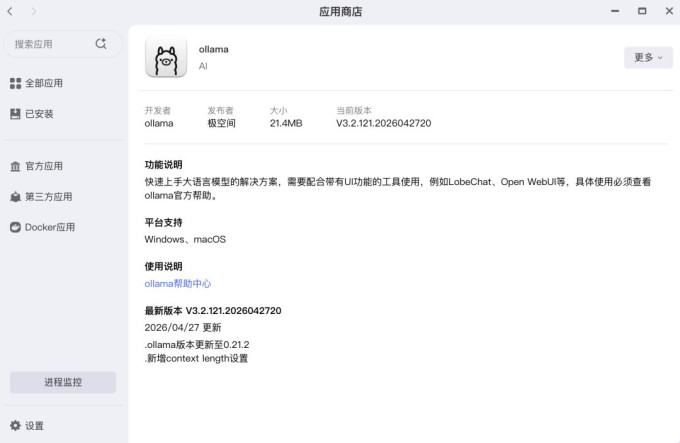This screenshot has height=443, width=680.
Task: Click the 全部应用 grid icon
Action: pyautogui.click(x=15, y=83)
